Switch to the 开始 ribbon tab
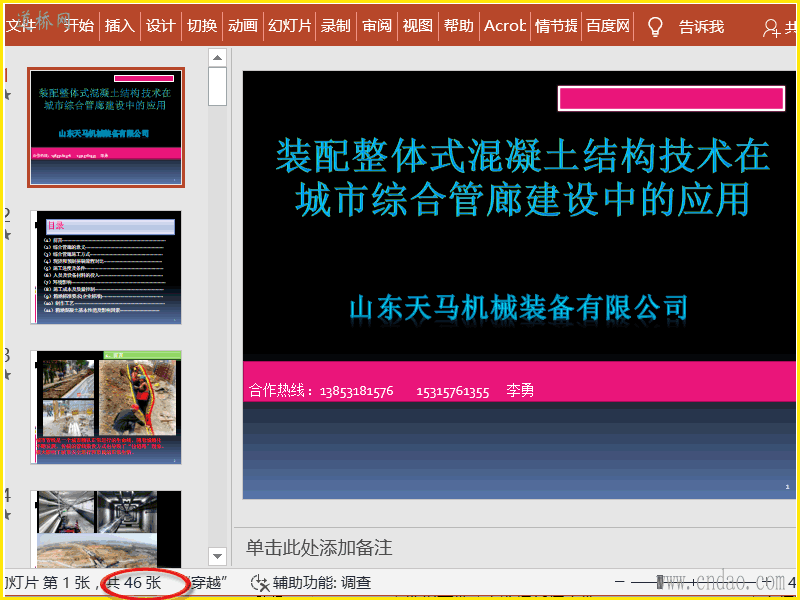Image resolution: width=800 pixels, height=600 pixels. [x=79, y=26]
